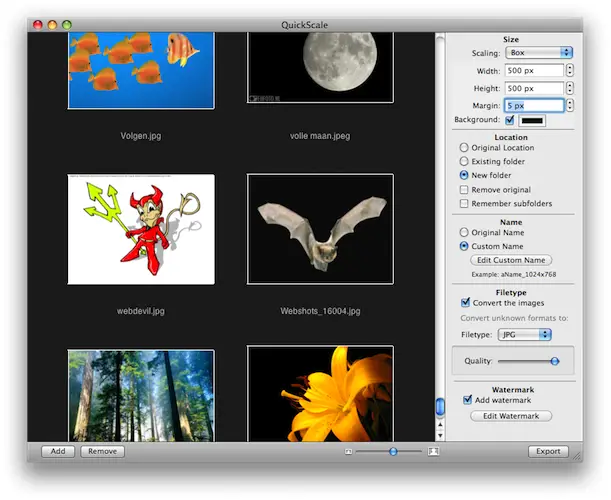Disable the Add watermark checkbox

click(x=467, y=400)
